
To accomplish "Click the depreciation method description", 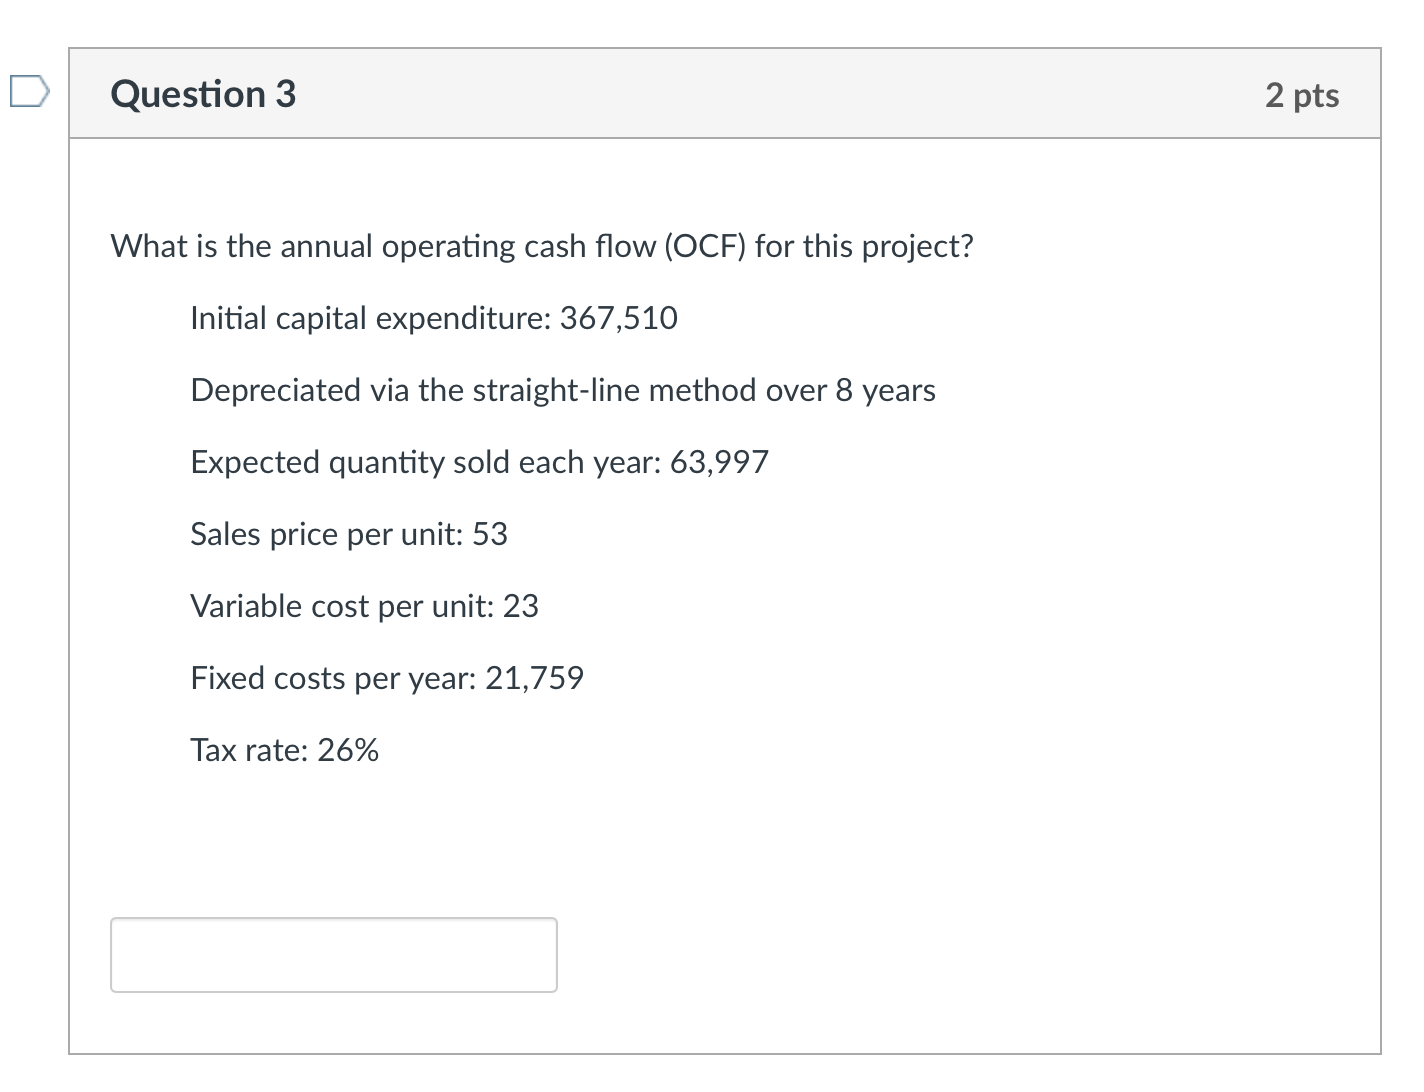I will click(x=563, y=390).
